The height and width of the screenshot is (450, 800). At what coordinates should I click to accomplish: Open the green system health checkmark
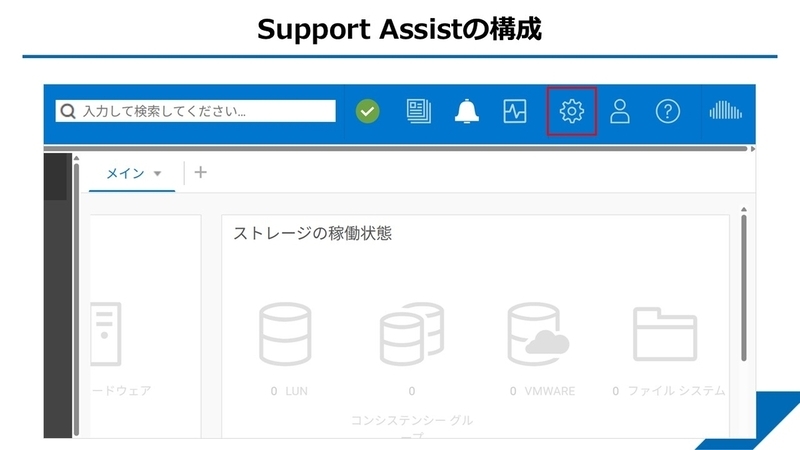point(367,111)
